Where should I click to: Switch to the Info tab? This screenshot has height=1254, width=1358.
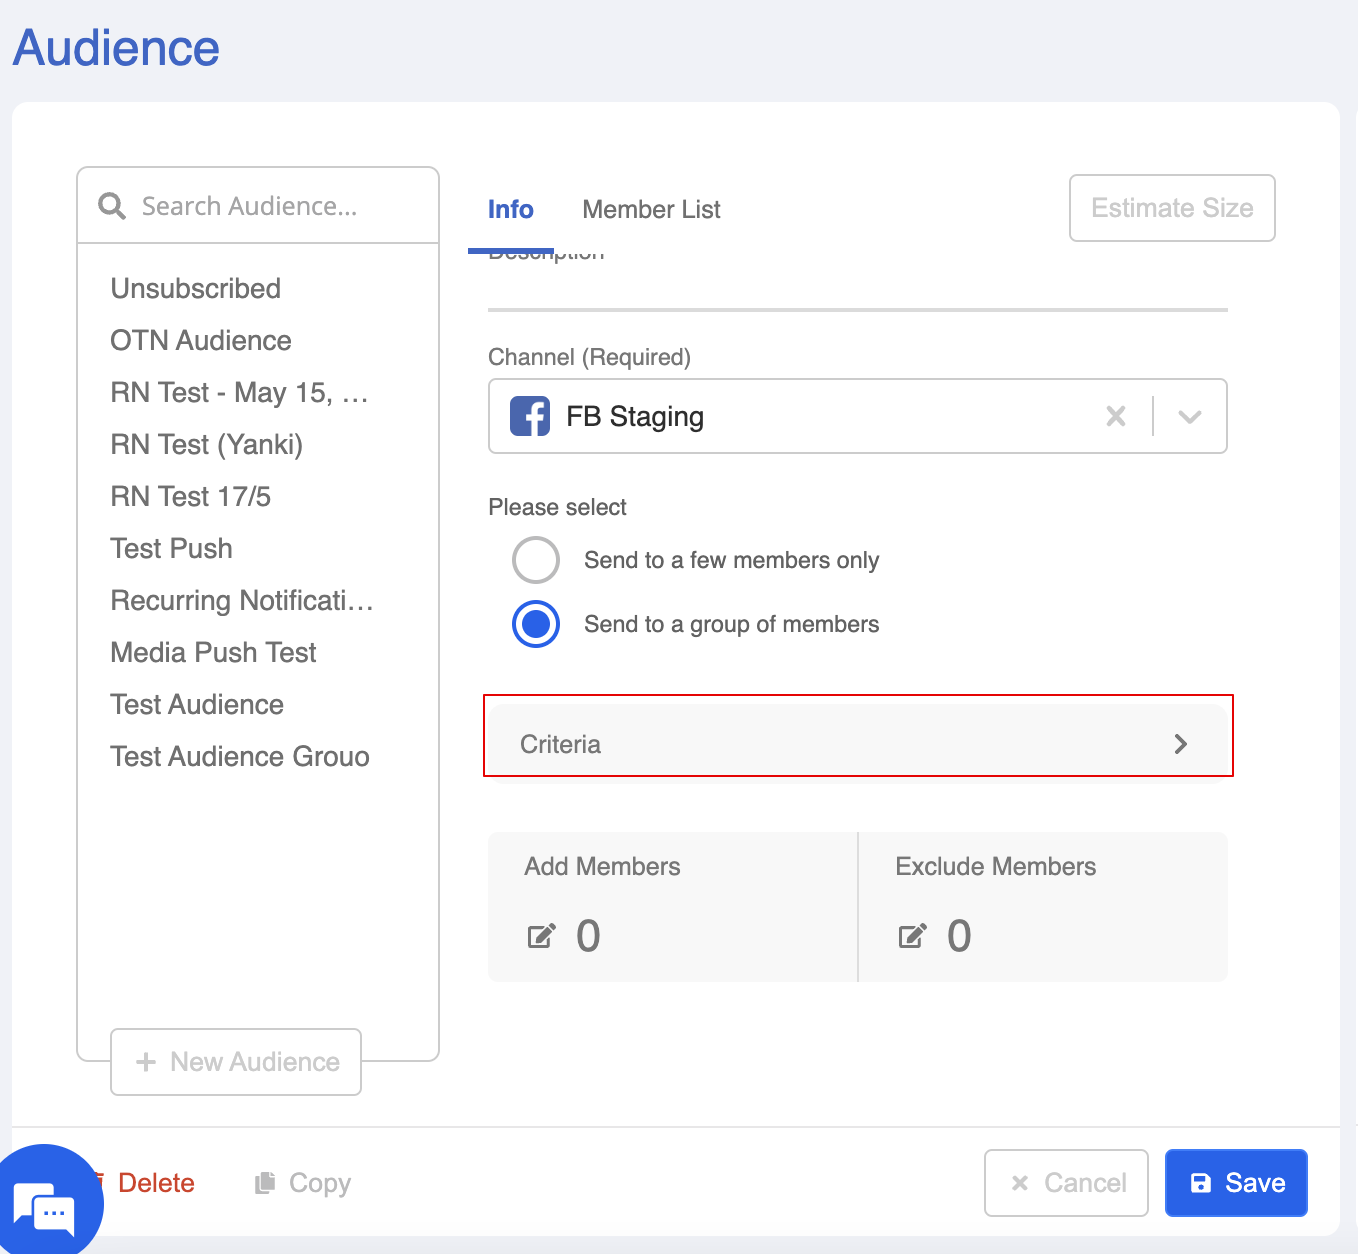click(511, 209)
